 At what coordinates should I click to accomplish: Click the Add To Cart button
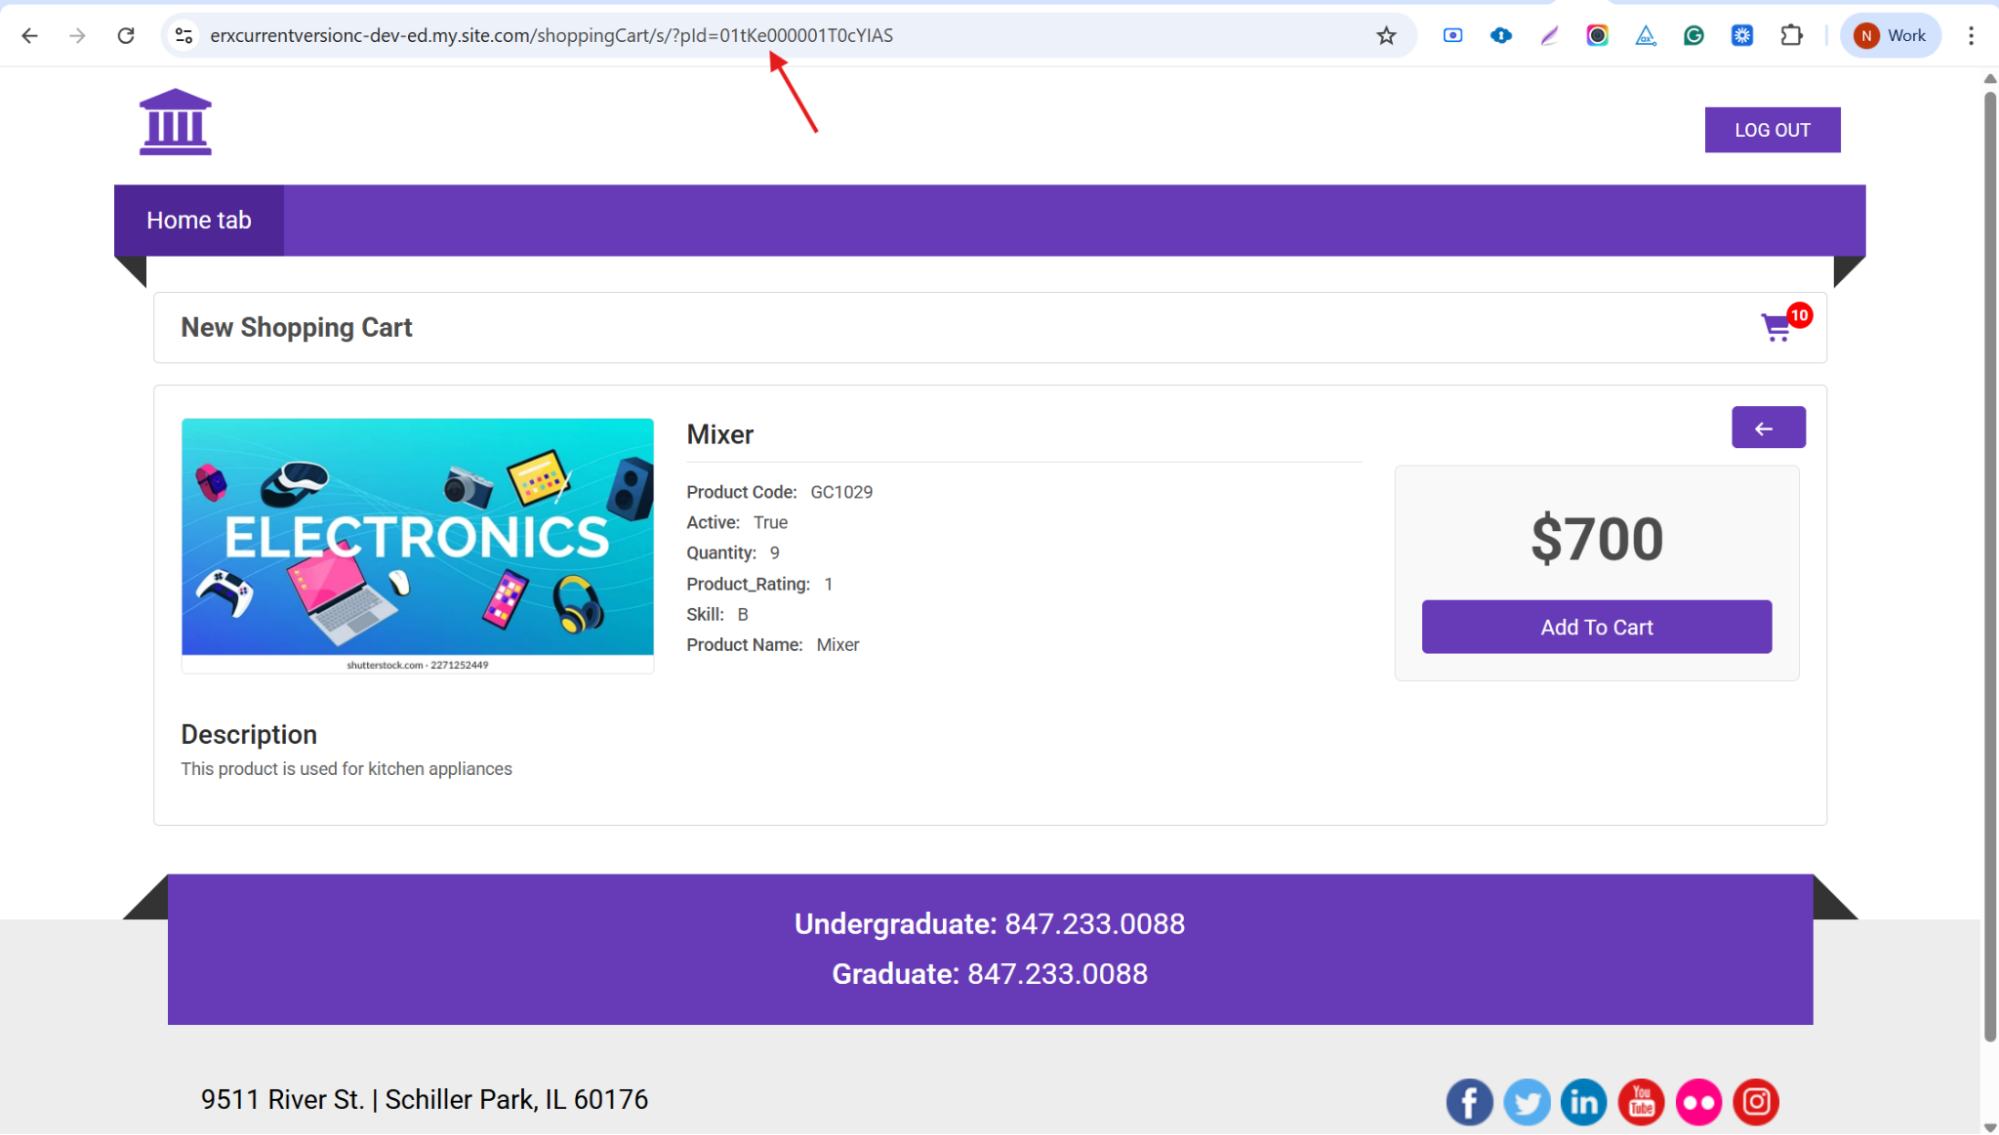click(1596, 627)
